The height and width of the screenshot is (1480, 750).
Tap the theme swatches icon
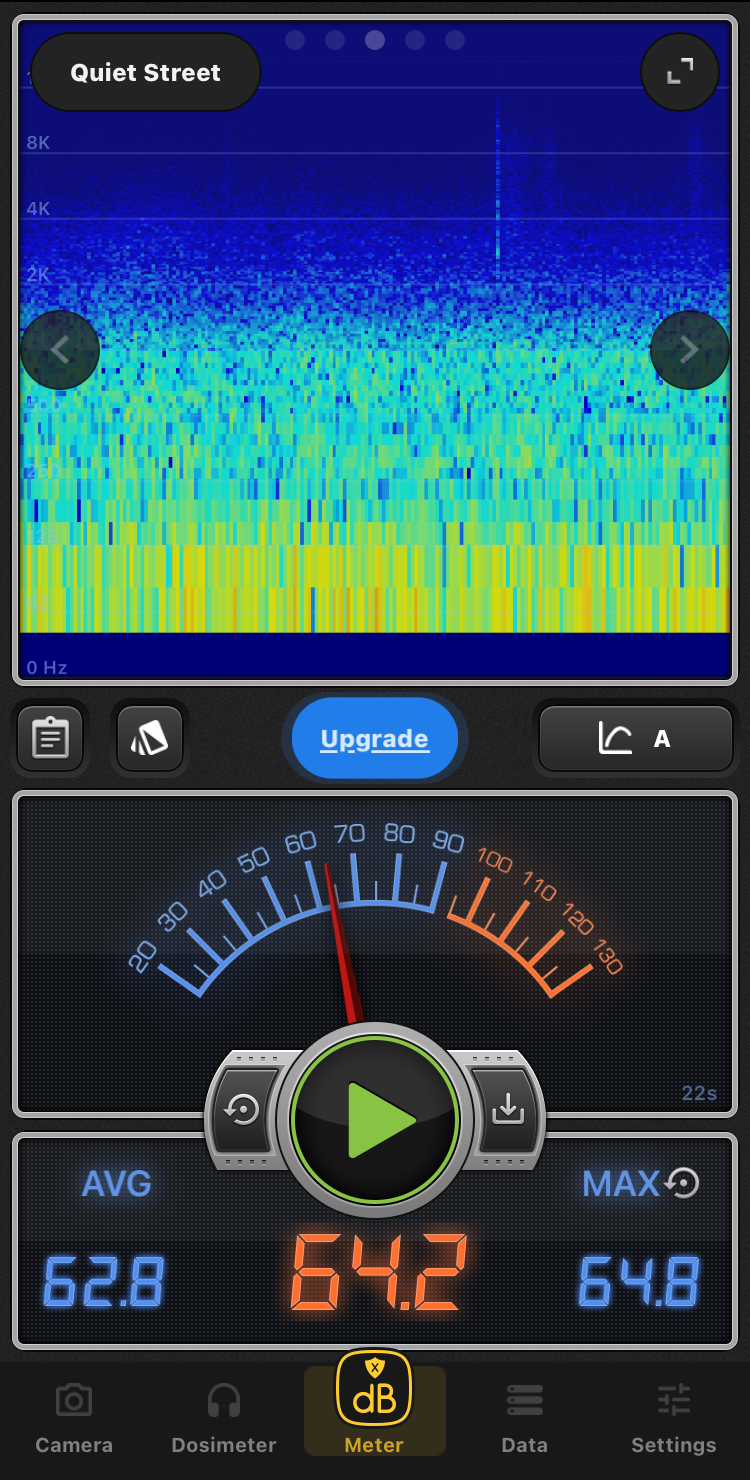(x=149, y=739)
